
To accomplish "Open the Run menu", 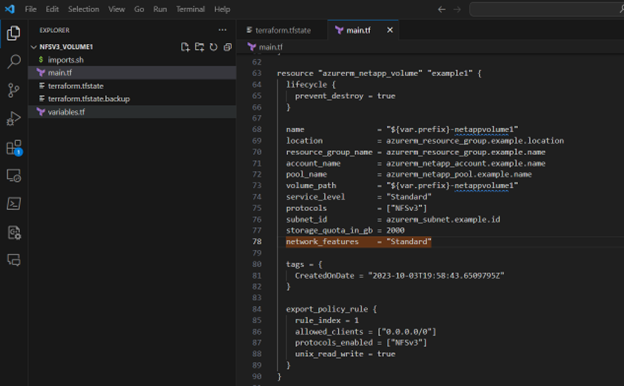I will (160, 9).
